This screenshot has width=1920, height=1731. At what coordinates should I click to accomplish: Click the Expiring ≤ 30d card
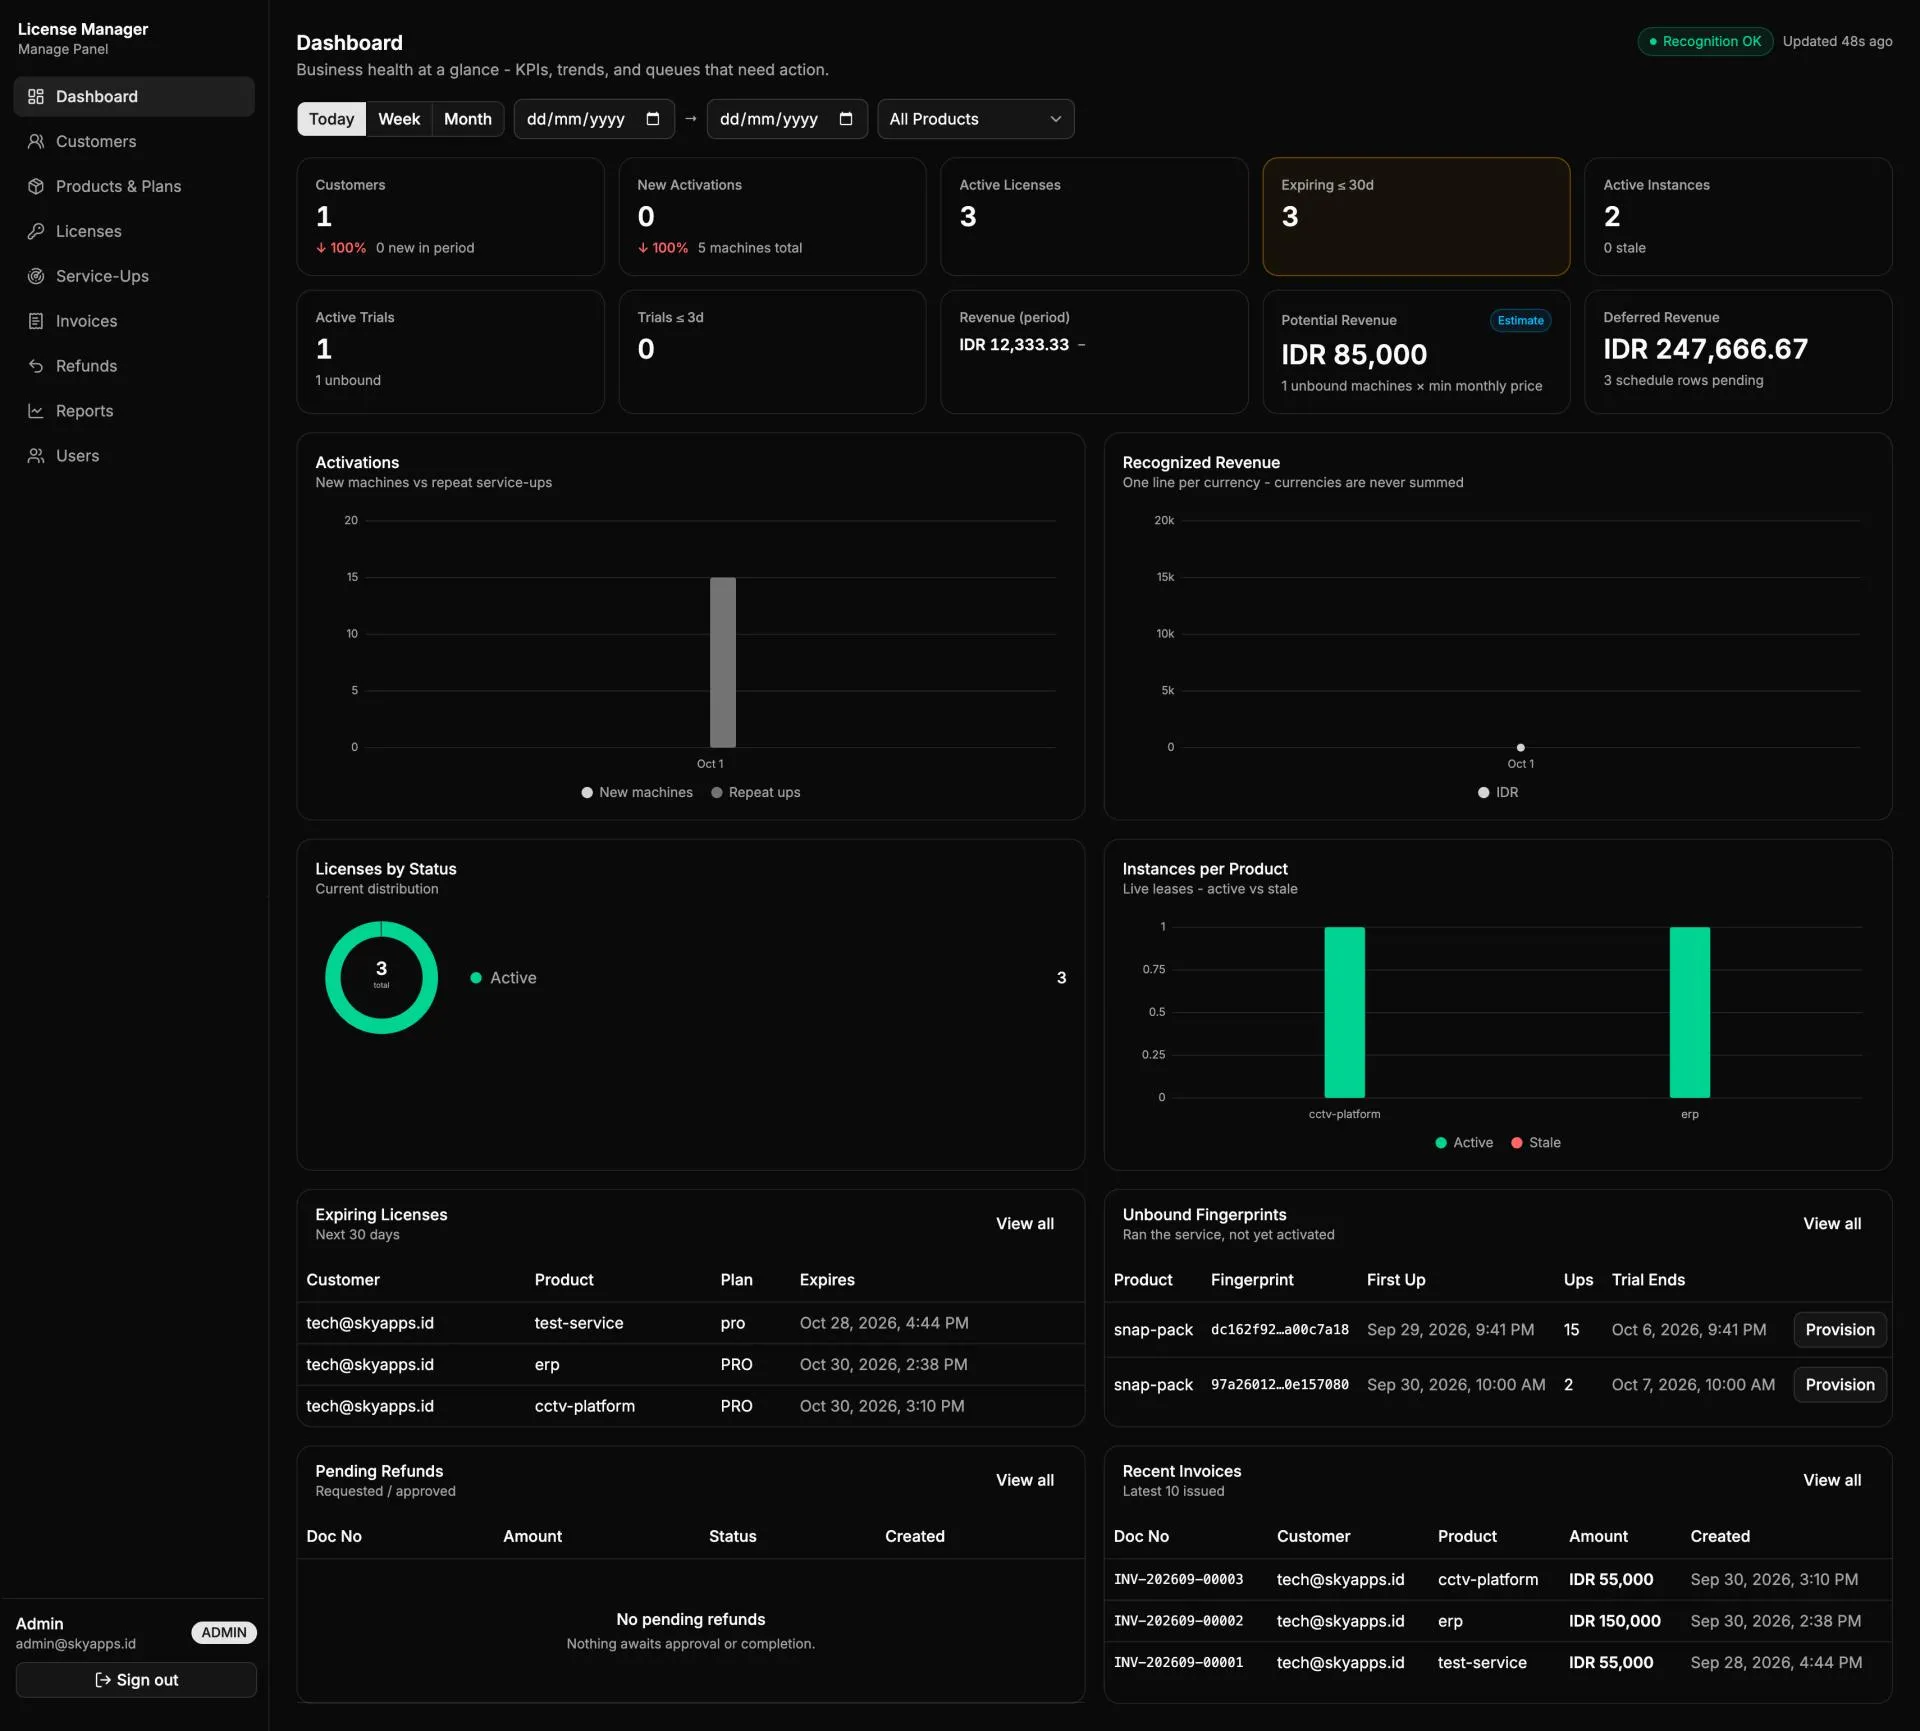[1416, 216]
